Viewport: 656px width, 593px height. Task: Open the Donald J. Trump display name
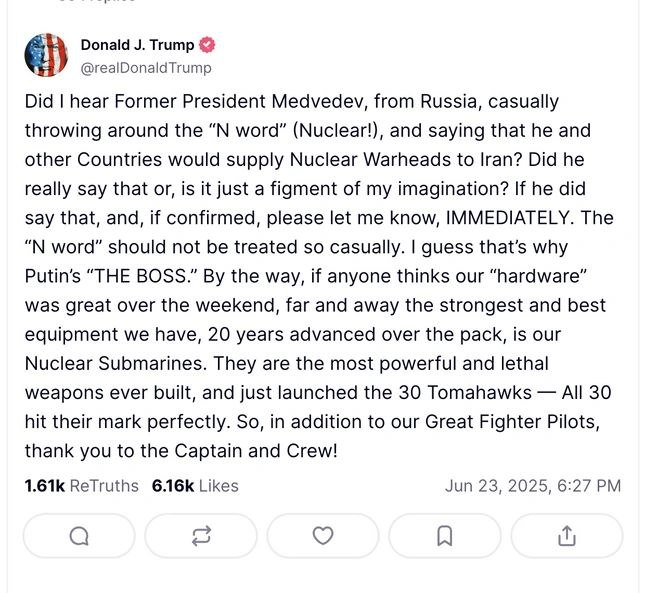[x=137, y=45]
